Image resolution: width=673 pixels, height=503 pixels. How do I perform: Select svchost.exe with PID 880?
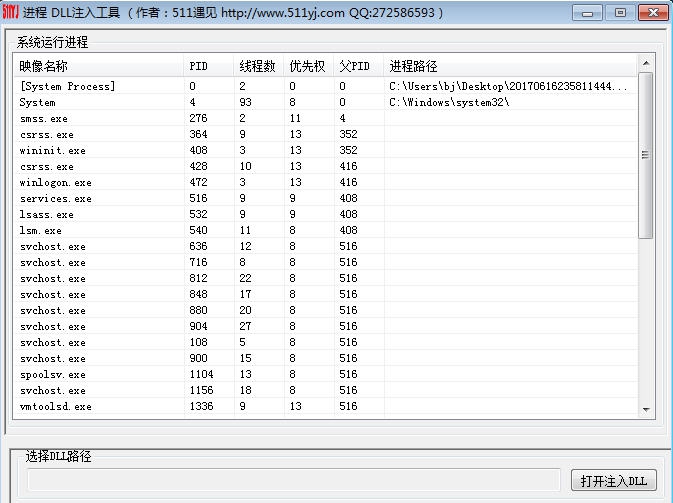click(325, 310)
